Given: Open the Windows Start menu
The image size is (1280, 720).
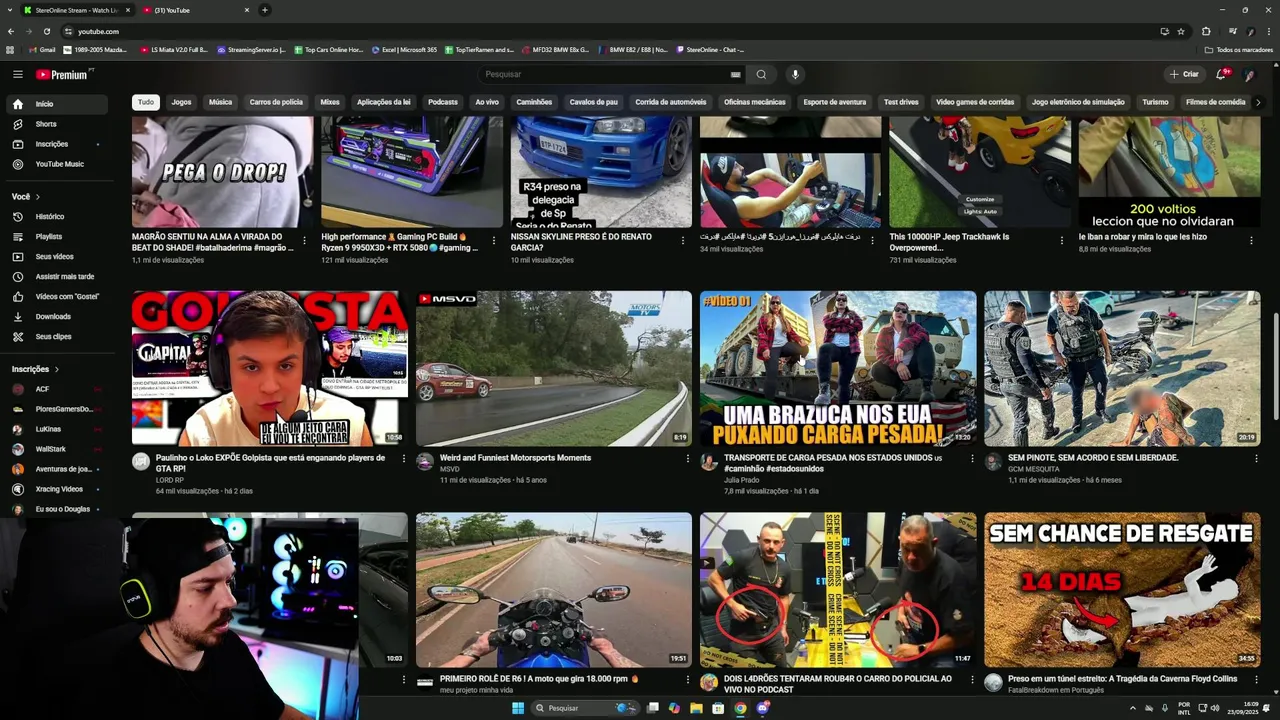Looking at the screenshot, I should tap(518, 708).
